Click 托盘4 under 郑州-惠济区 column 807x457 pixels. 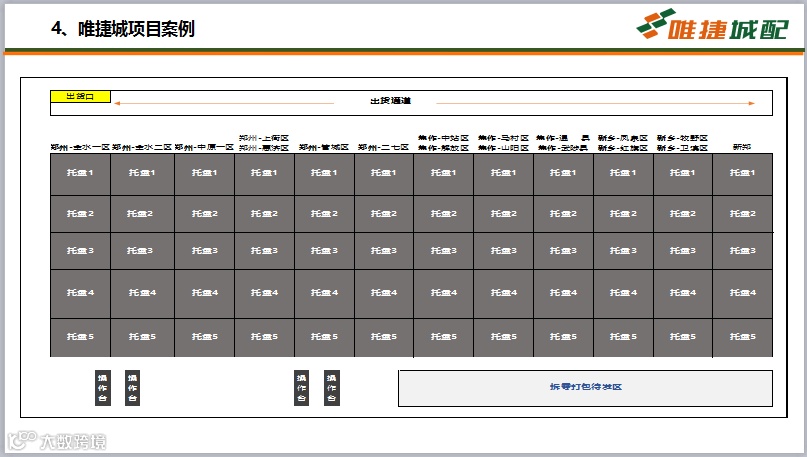(x=264, y=293)
